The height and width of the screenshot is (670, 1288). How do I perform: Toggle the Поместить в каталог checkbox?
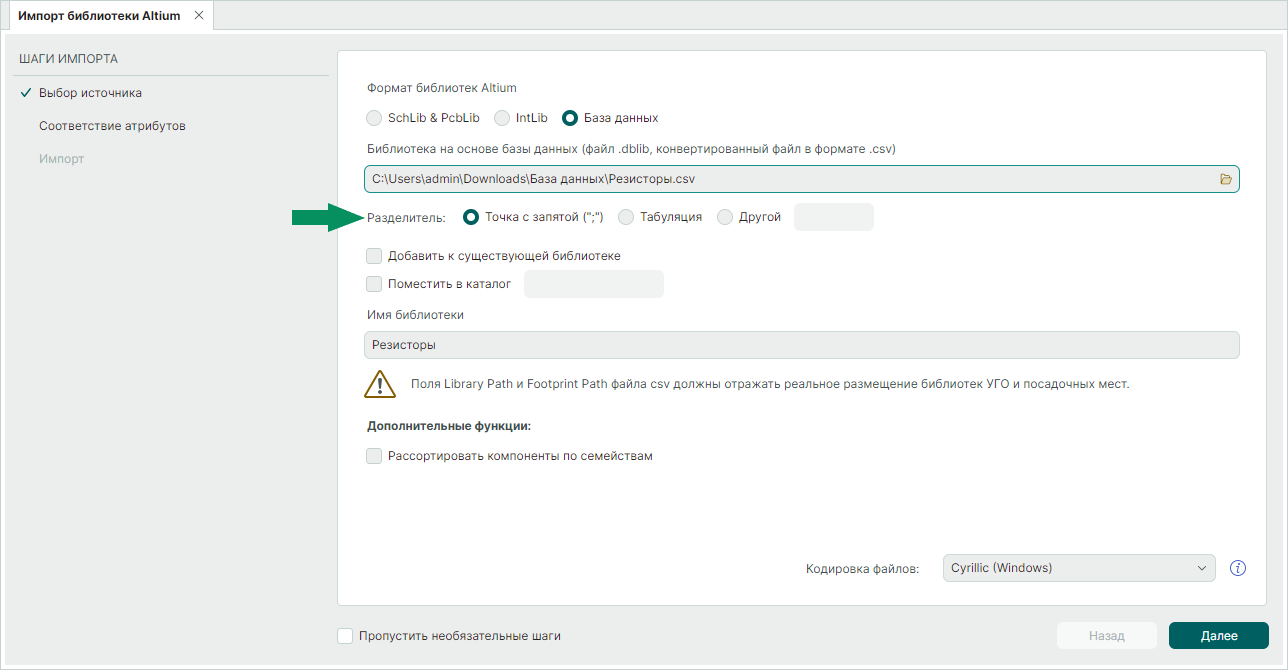click(x=375, y=284)
